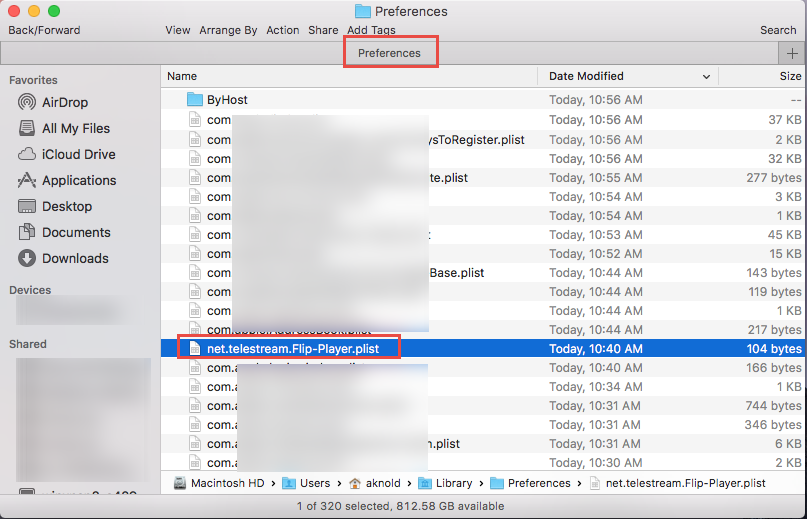Select All My Files sidebar item
The image size is (807, 519).
tap(75, 128)
